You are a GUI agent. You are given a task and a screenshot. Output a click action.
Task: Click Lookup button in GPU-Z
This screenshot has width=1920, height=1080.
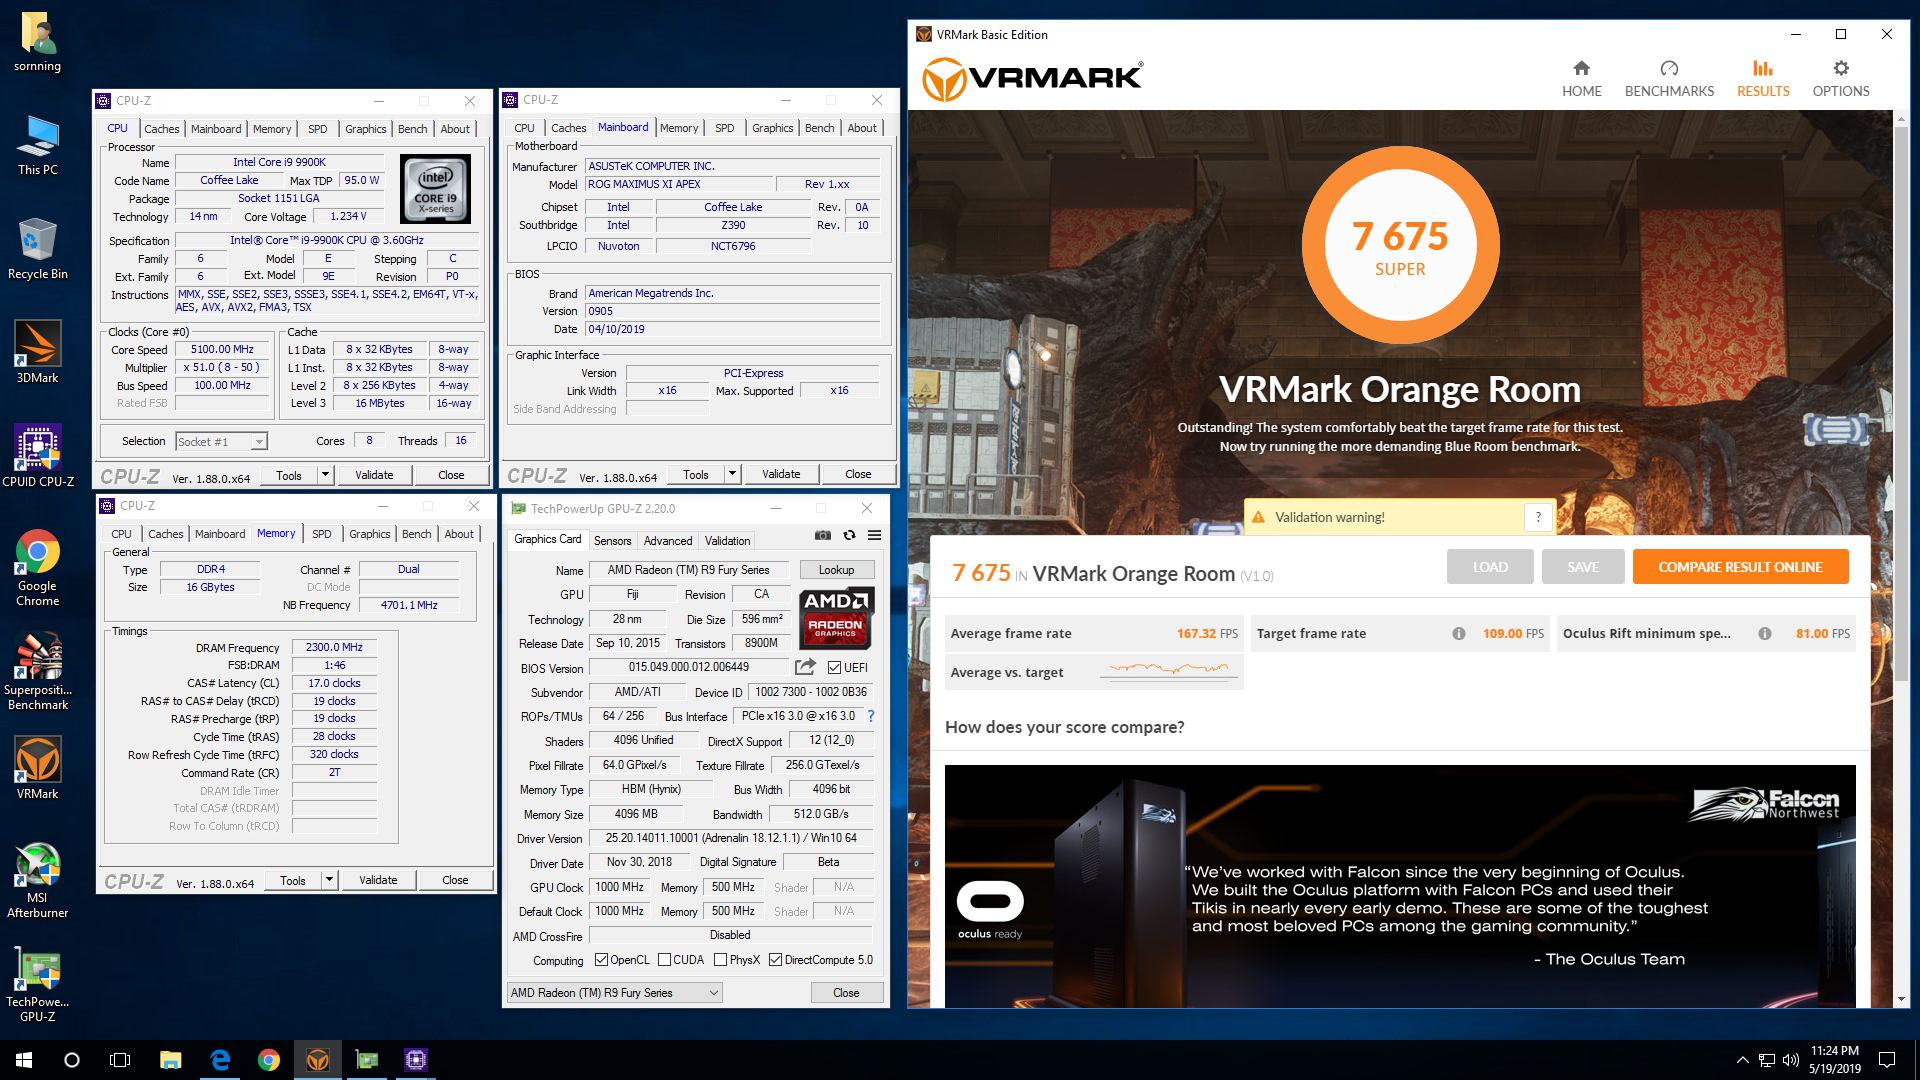(x=837, y=570)
